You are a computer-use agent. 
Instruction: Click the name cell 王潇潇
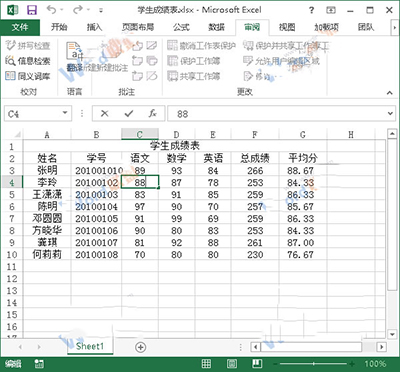pyautogui.click(x=47, y=194)
